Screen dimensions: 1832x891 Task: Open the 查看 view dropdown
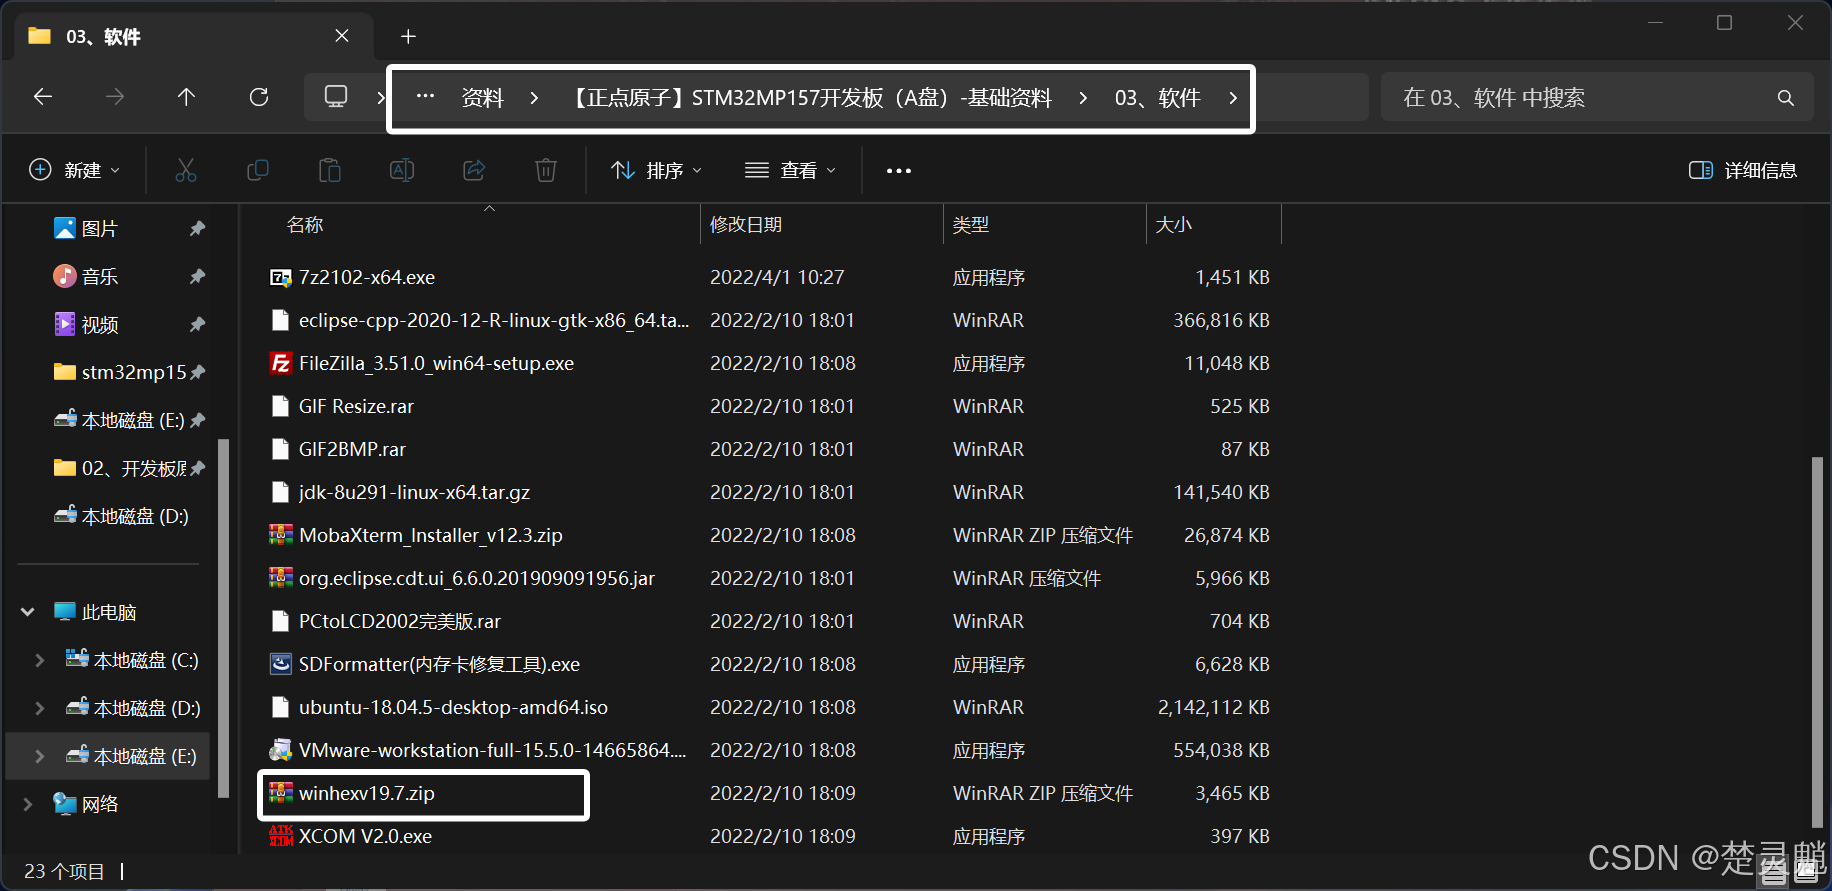click(x=790, y=170)
